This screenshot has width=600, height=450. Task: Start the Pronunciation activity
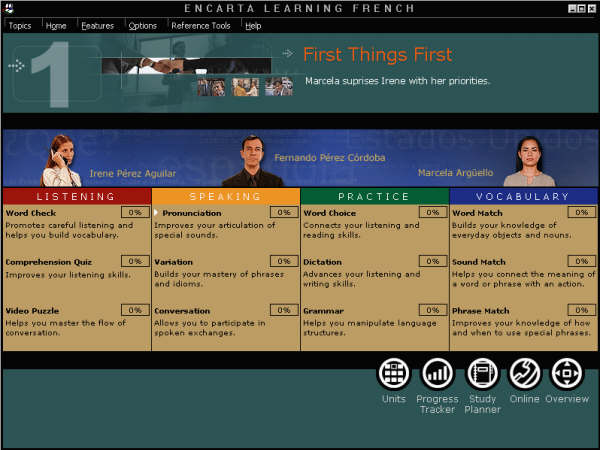pyautogui.click(x=192, y=213)
